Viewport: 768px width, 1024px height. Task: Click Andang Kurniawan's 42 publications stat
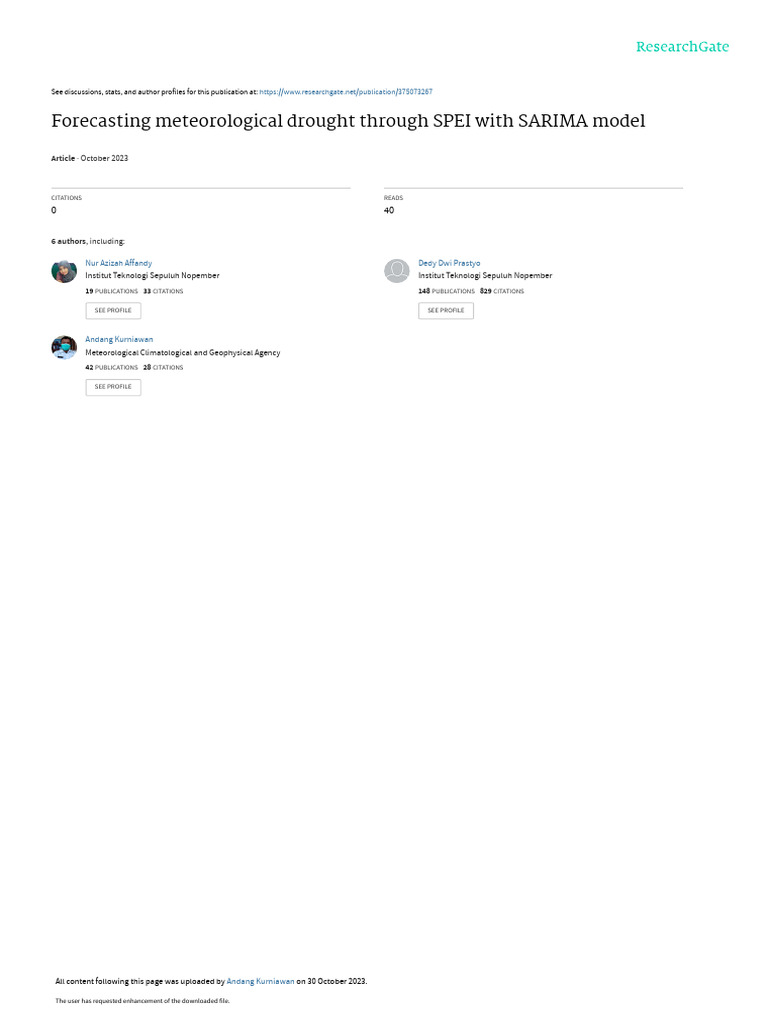(112, 368)
